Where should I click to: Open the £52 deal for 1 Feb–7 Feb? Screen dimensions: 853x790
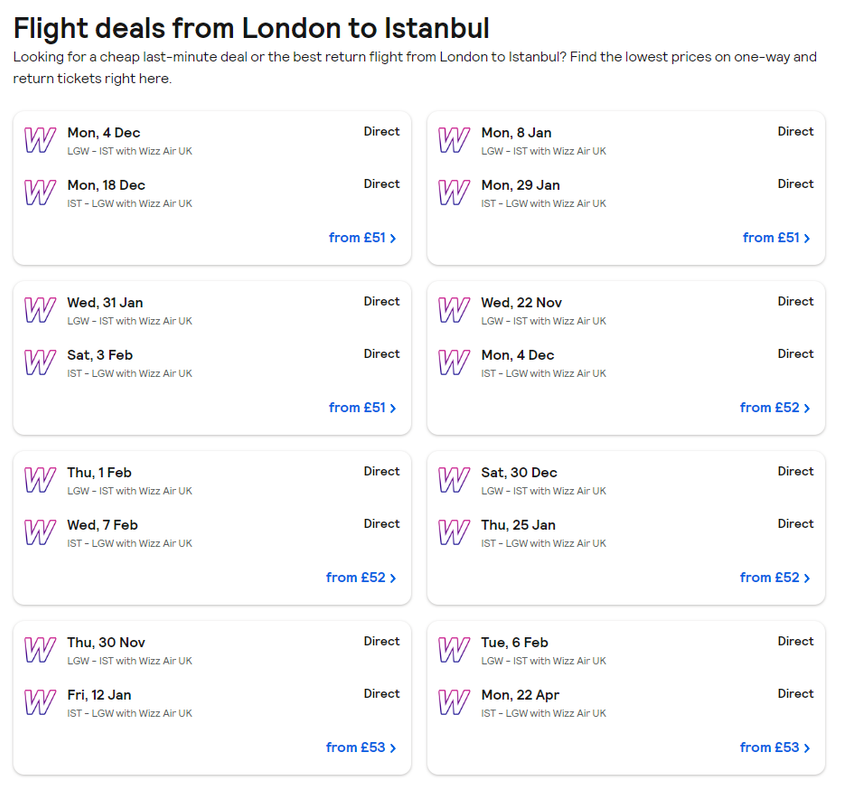click(x=361, y=577)
